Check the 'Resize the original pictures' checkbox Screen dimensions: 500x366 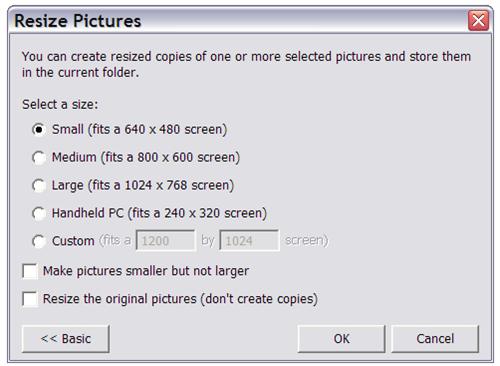(x=30, y=299)
